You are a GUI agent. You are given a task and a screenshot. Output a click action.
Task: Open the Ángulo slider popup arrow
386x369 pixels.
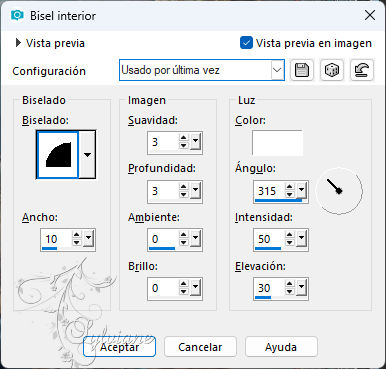tap(301, 190)
